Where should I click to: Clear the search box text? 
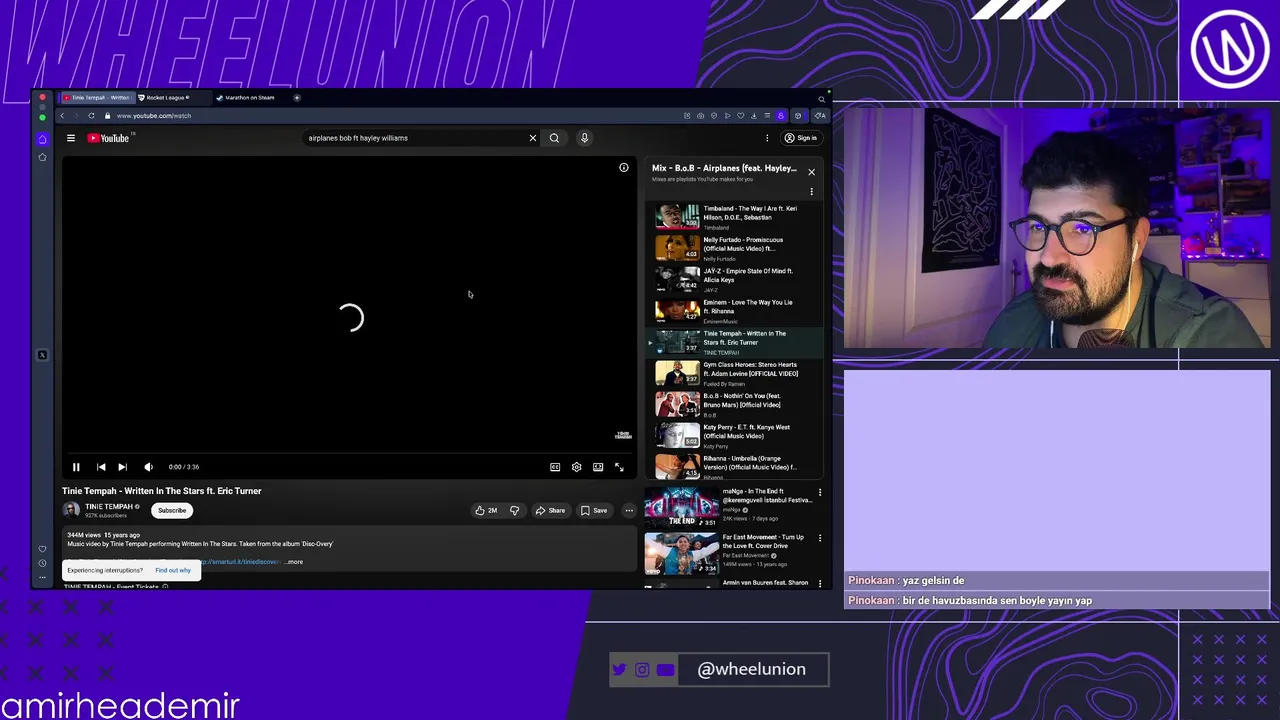point(533,138)
